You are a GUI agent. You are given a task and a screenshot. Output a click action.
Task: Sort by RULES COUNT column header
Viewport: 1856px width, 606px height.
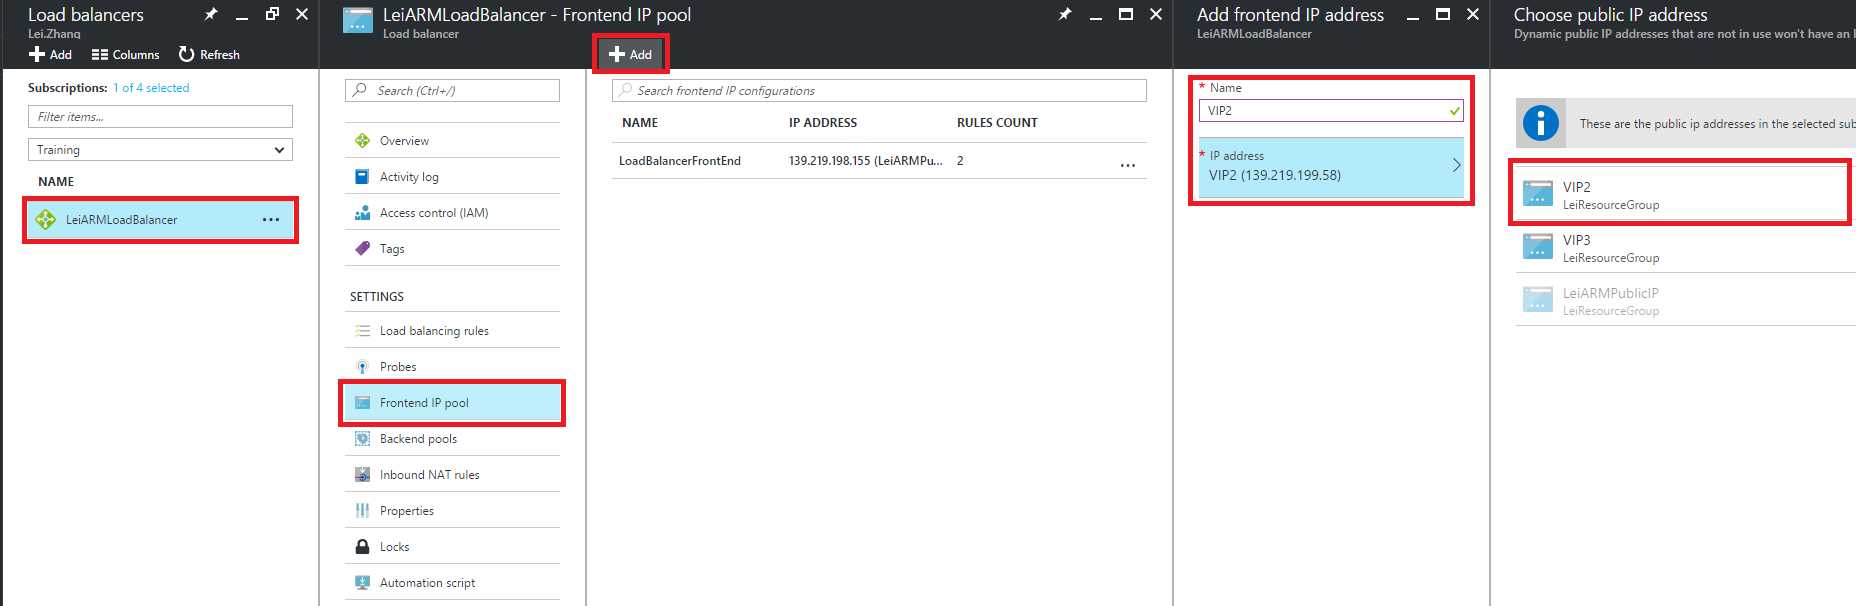pyautogui.click(x=997, y=123)
